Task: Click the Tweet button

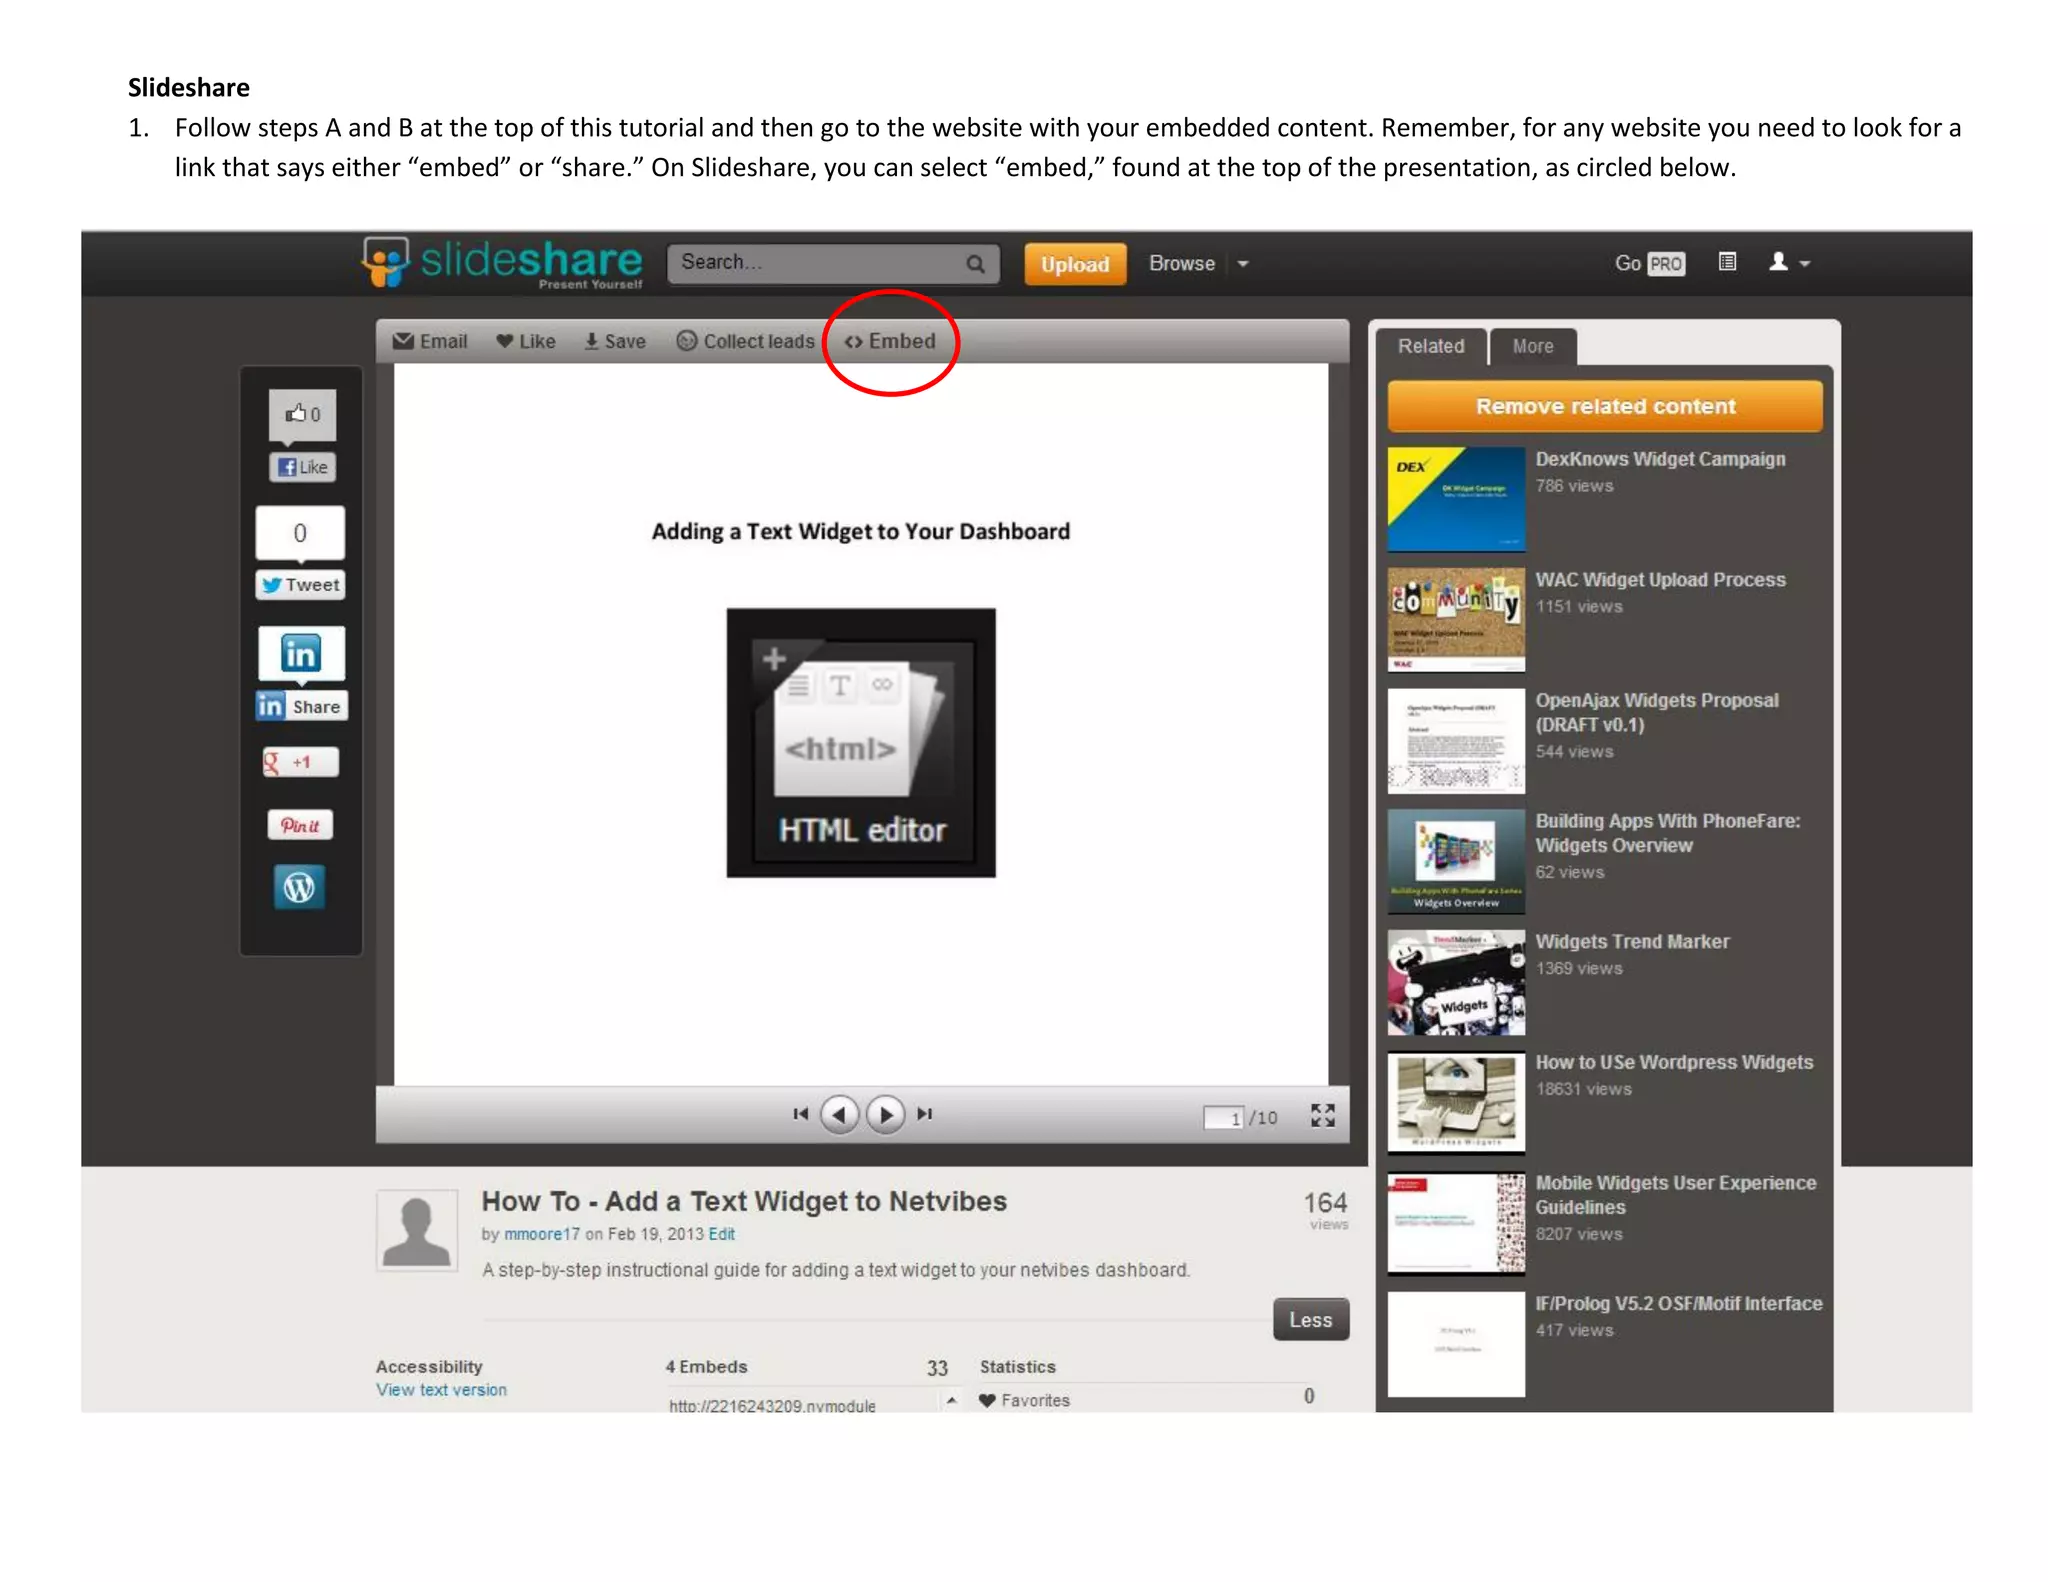Action: [x=301, y=585]
